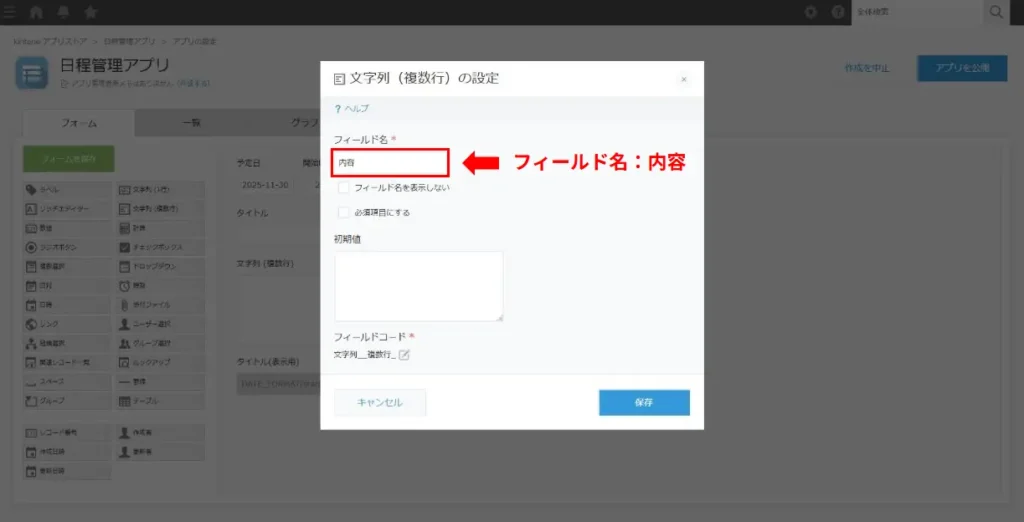Select the 更新者 field in palette
This screenshot has width=1024, height=522.
pyautogui.click(x=161, y=451)
